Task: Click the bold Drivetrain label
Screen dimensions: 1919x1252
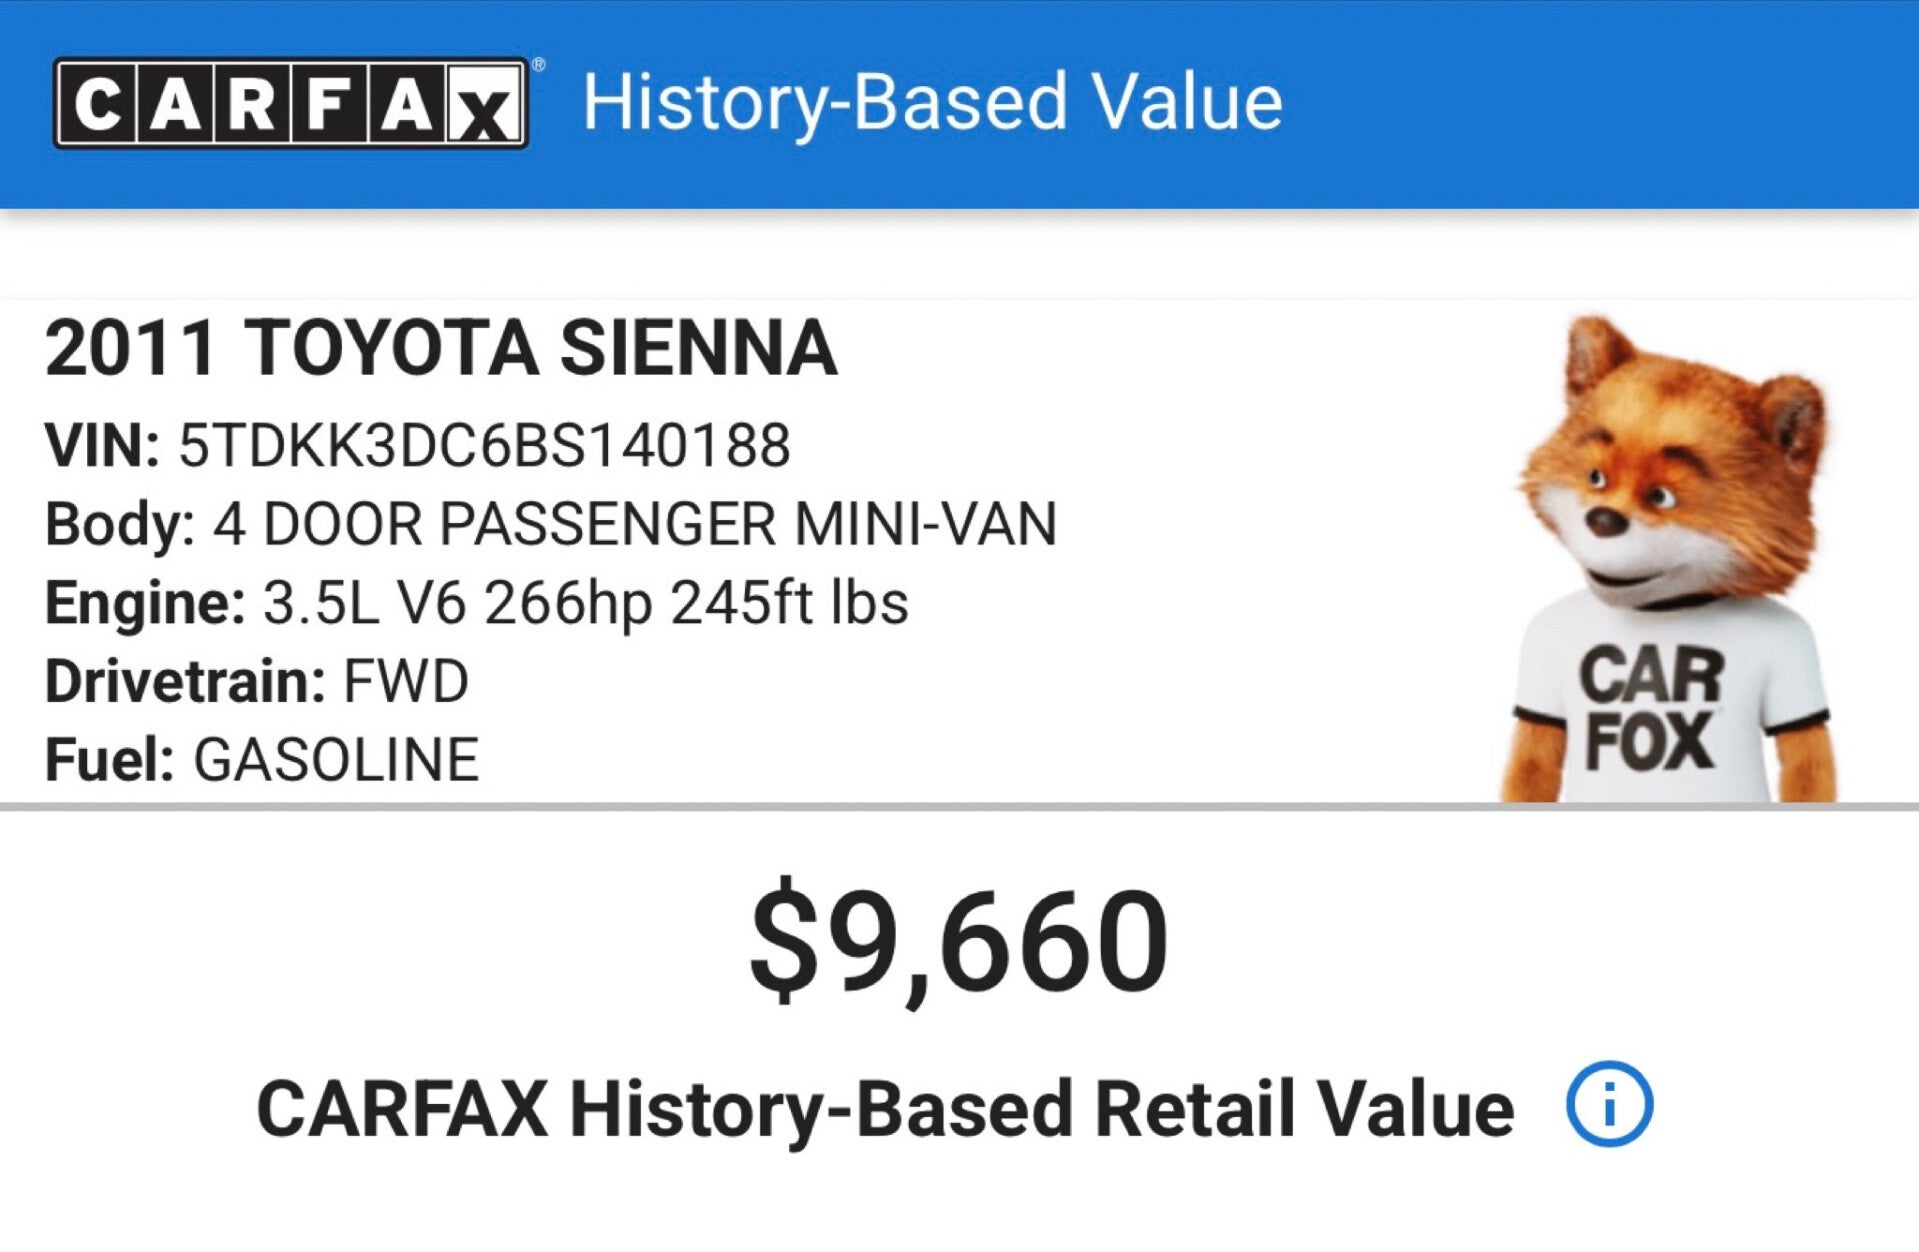Action: pos(185,681)
